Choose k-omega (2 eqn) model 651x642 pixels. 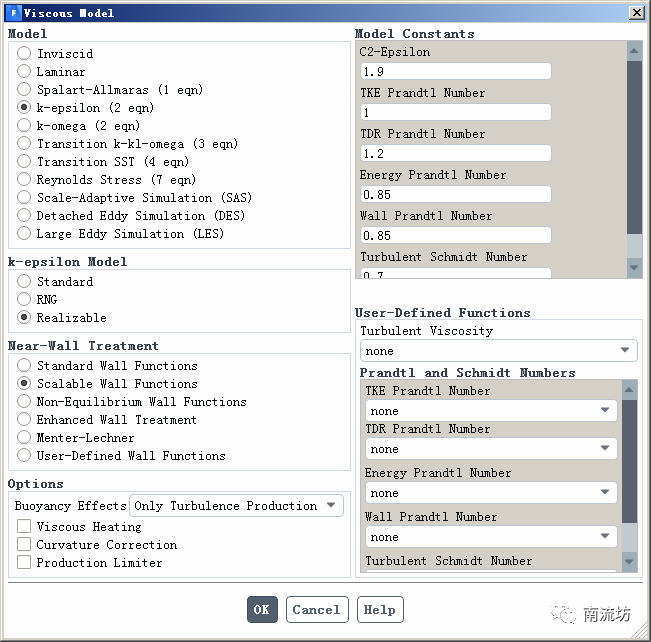[24, 125]
